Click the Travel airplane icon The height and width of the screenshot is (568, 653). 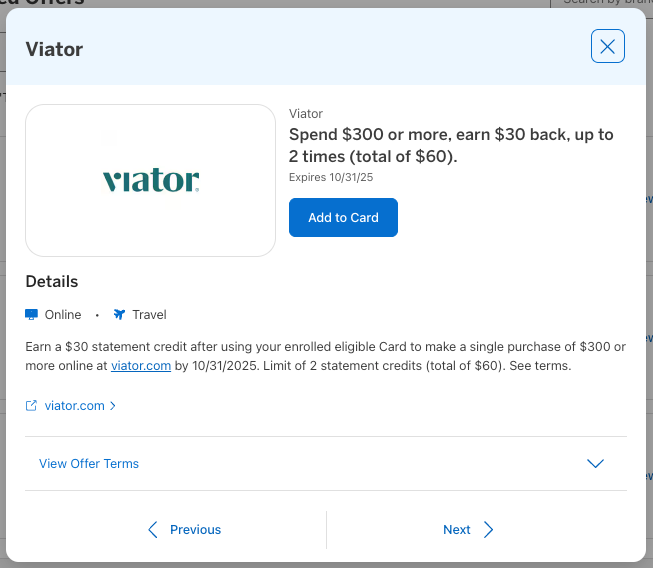120,315
